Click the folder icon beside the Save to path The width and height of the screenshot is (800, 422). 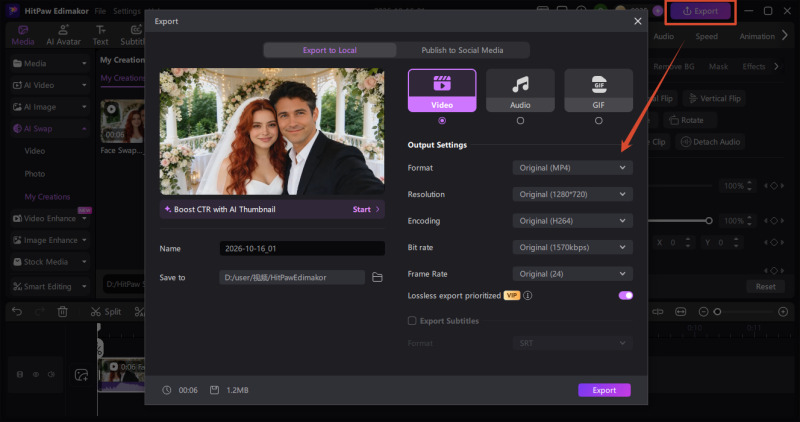[x=377, y=277]
